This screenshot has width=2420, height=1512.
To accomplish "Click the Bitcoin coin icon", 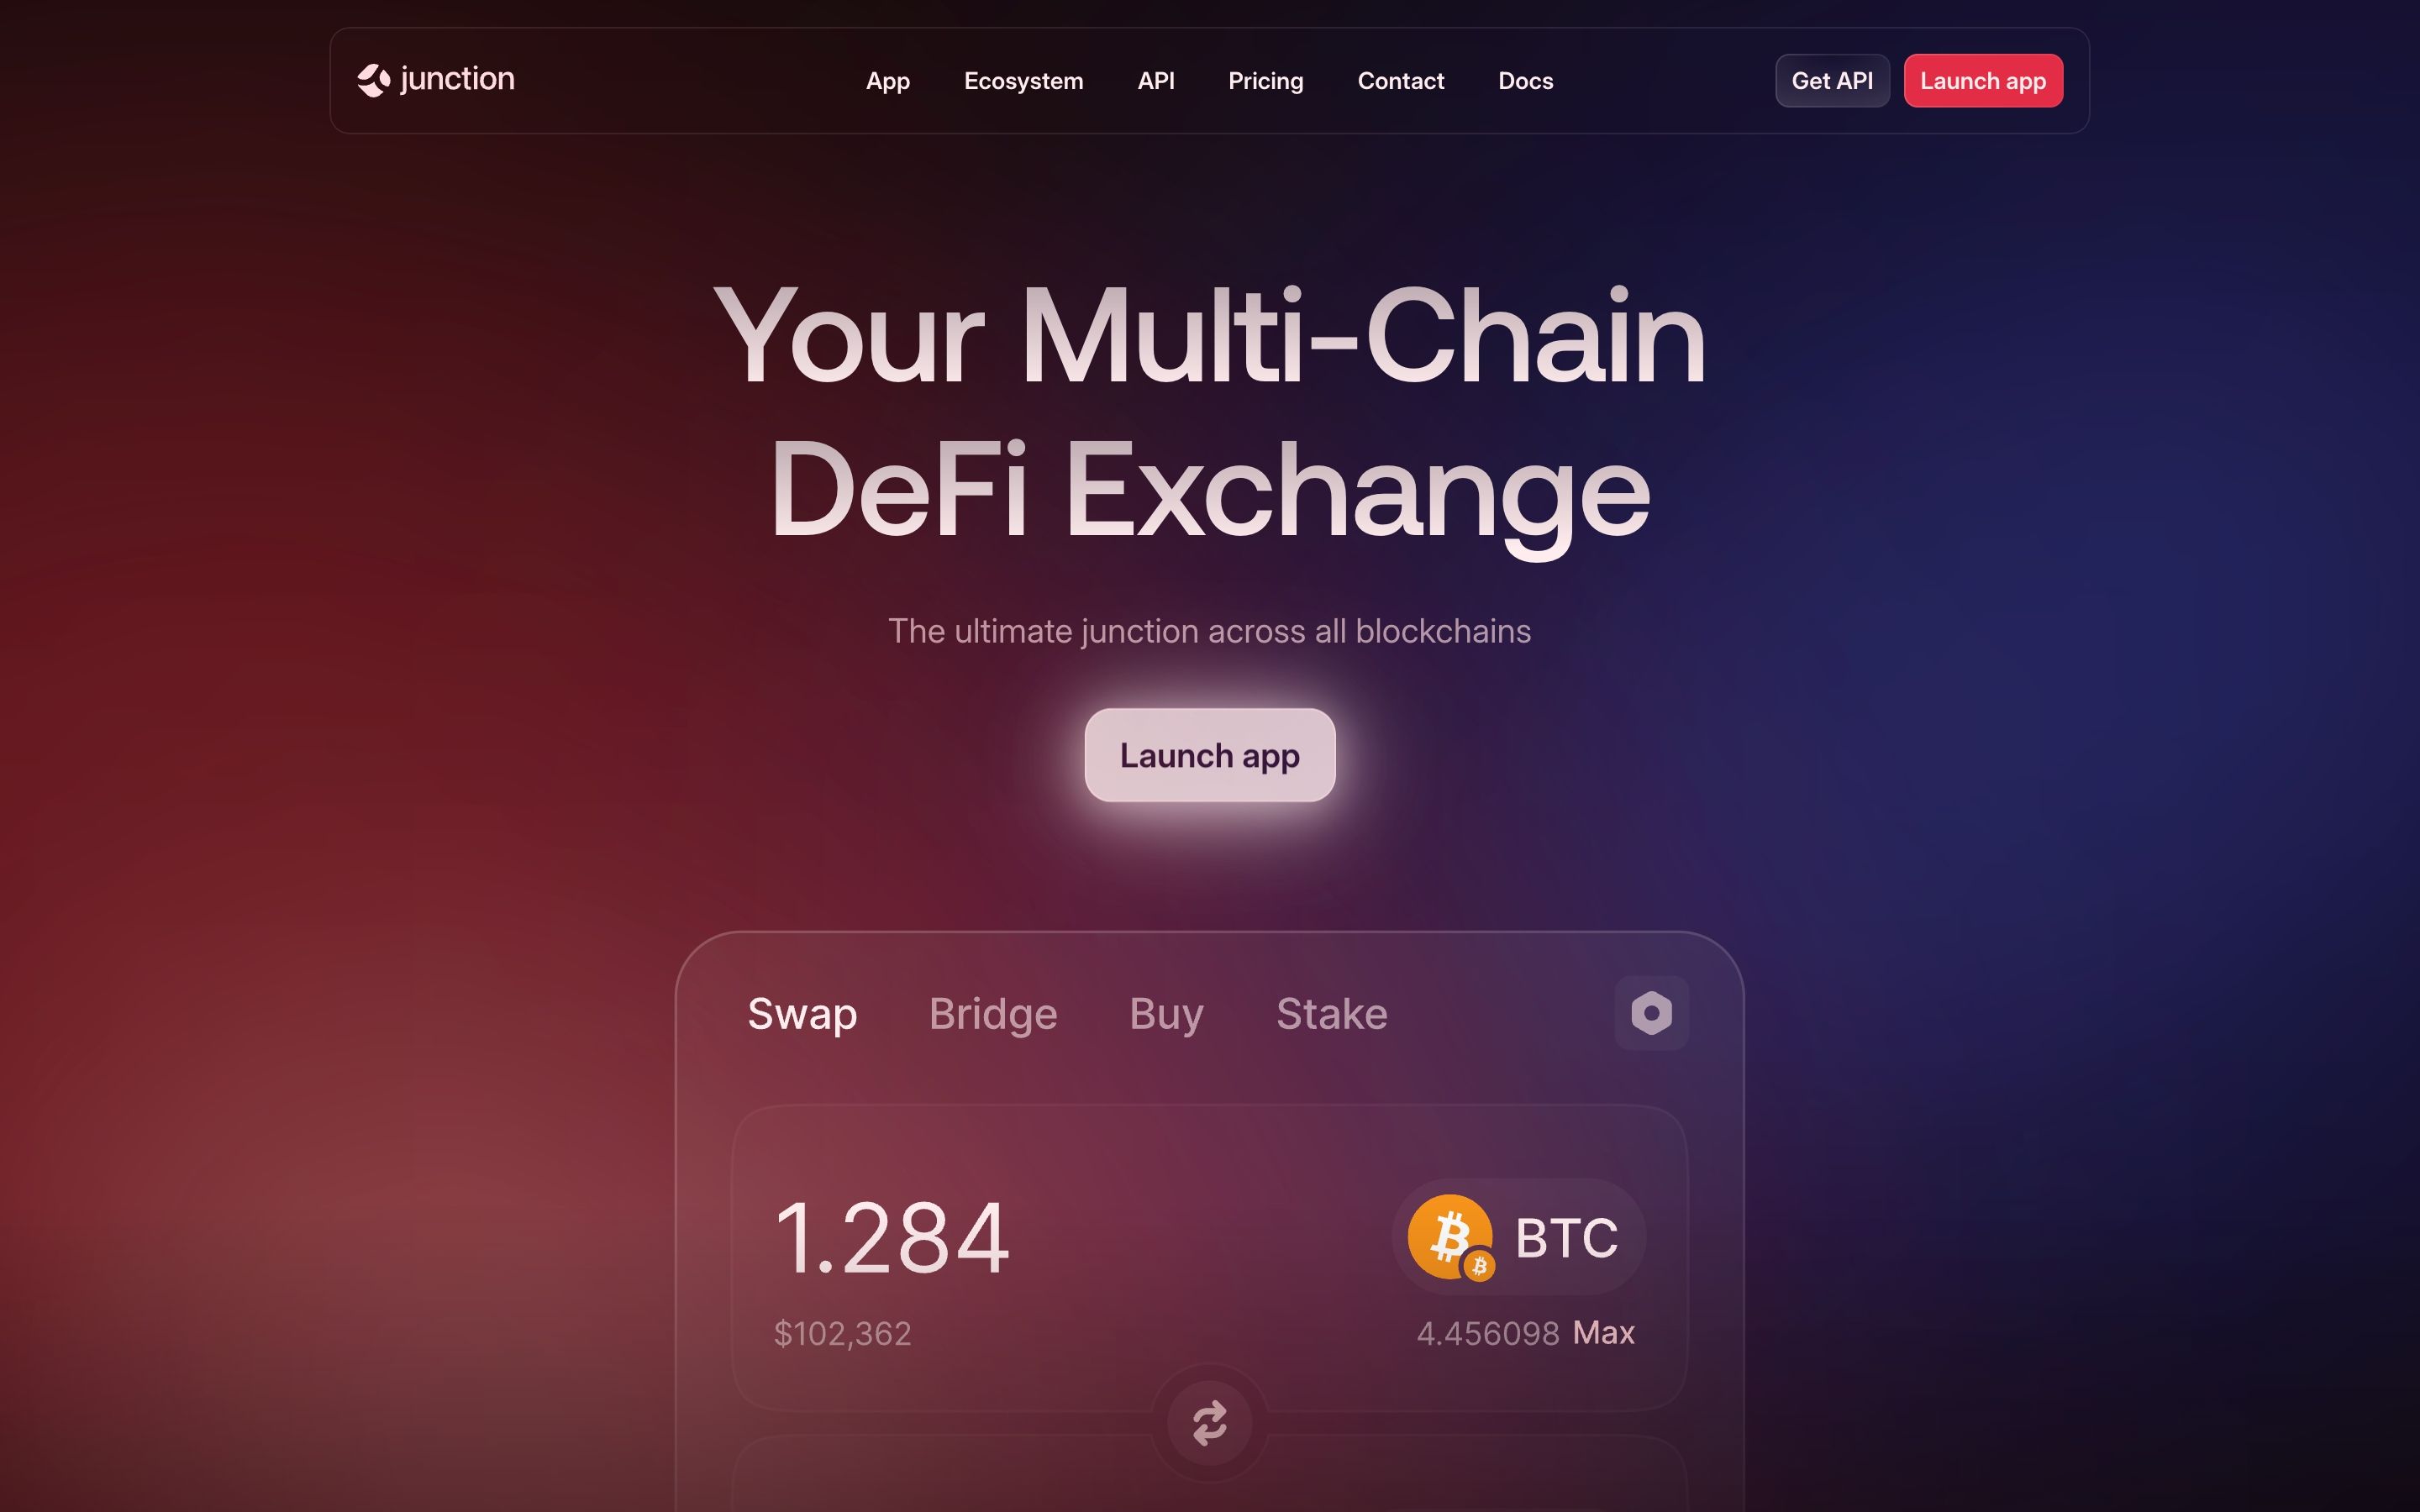I will coord(1449,1235).
